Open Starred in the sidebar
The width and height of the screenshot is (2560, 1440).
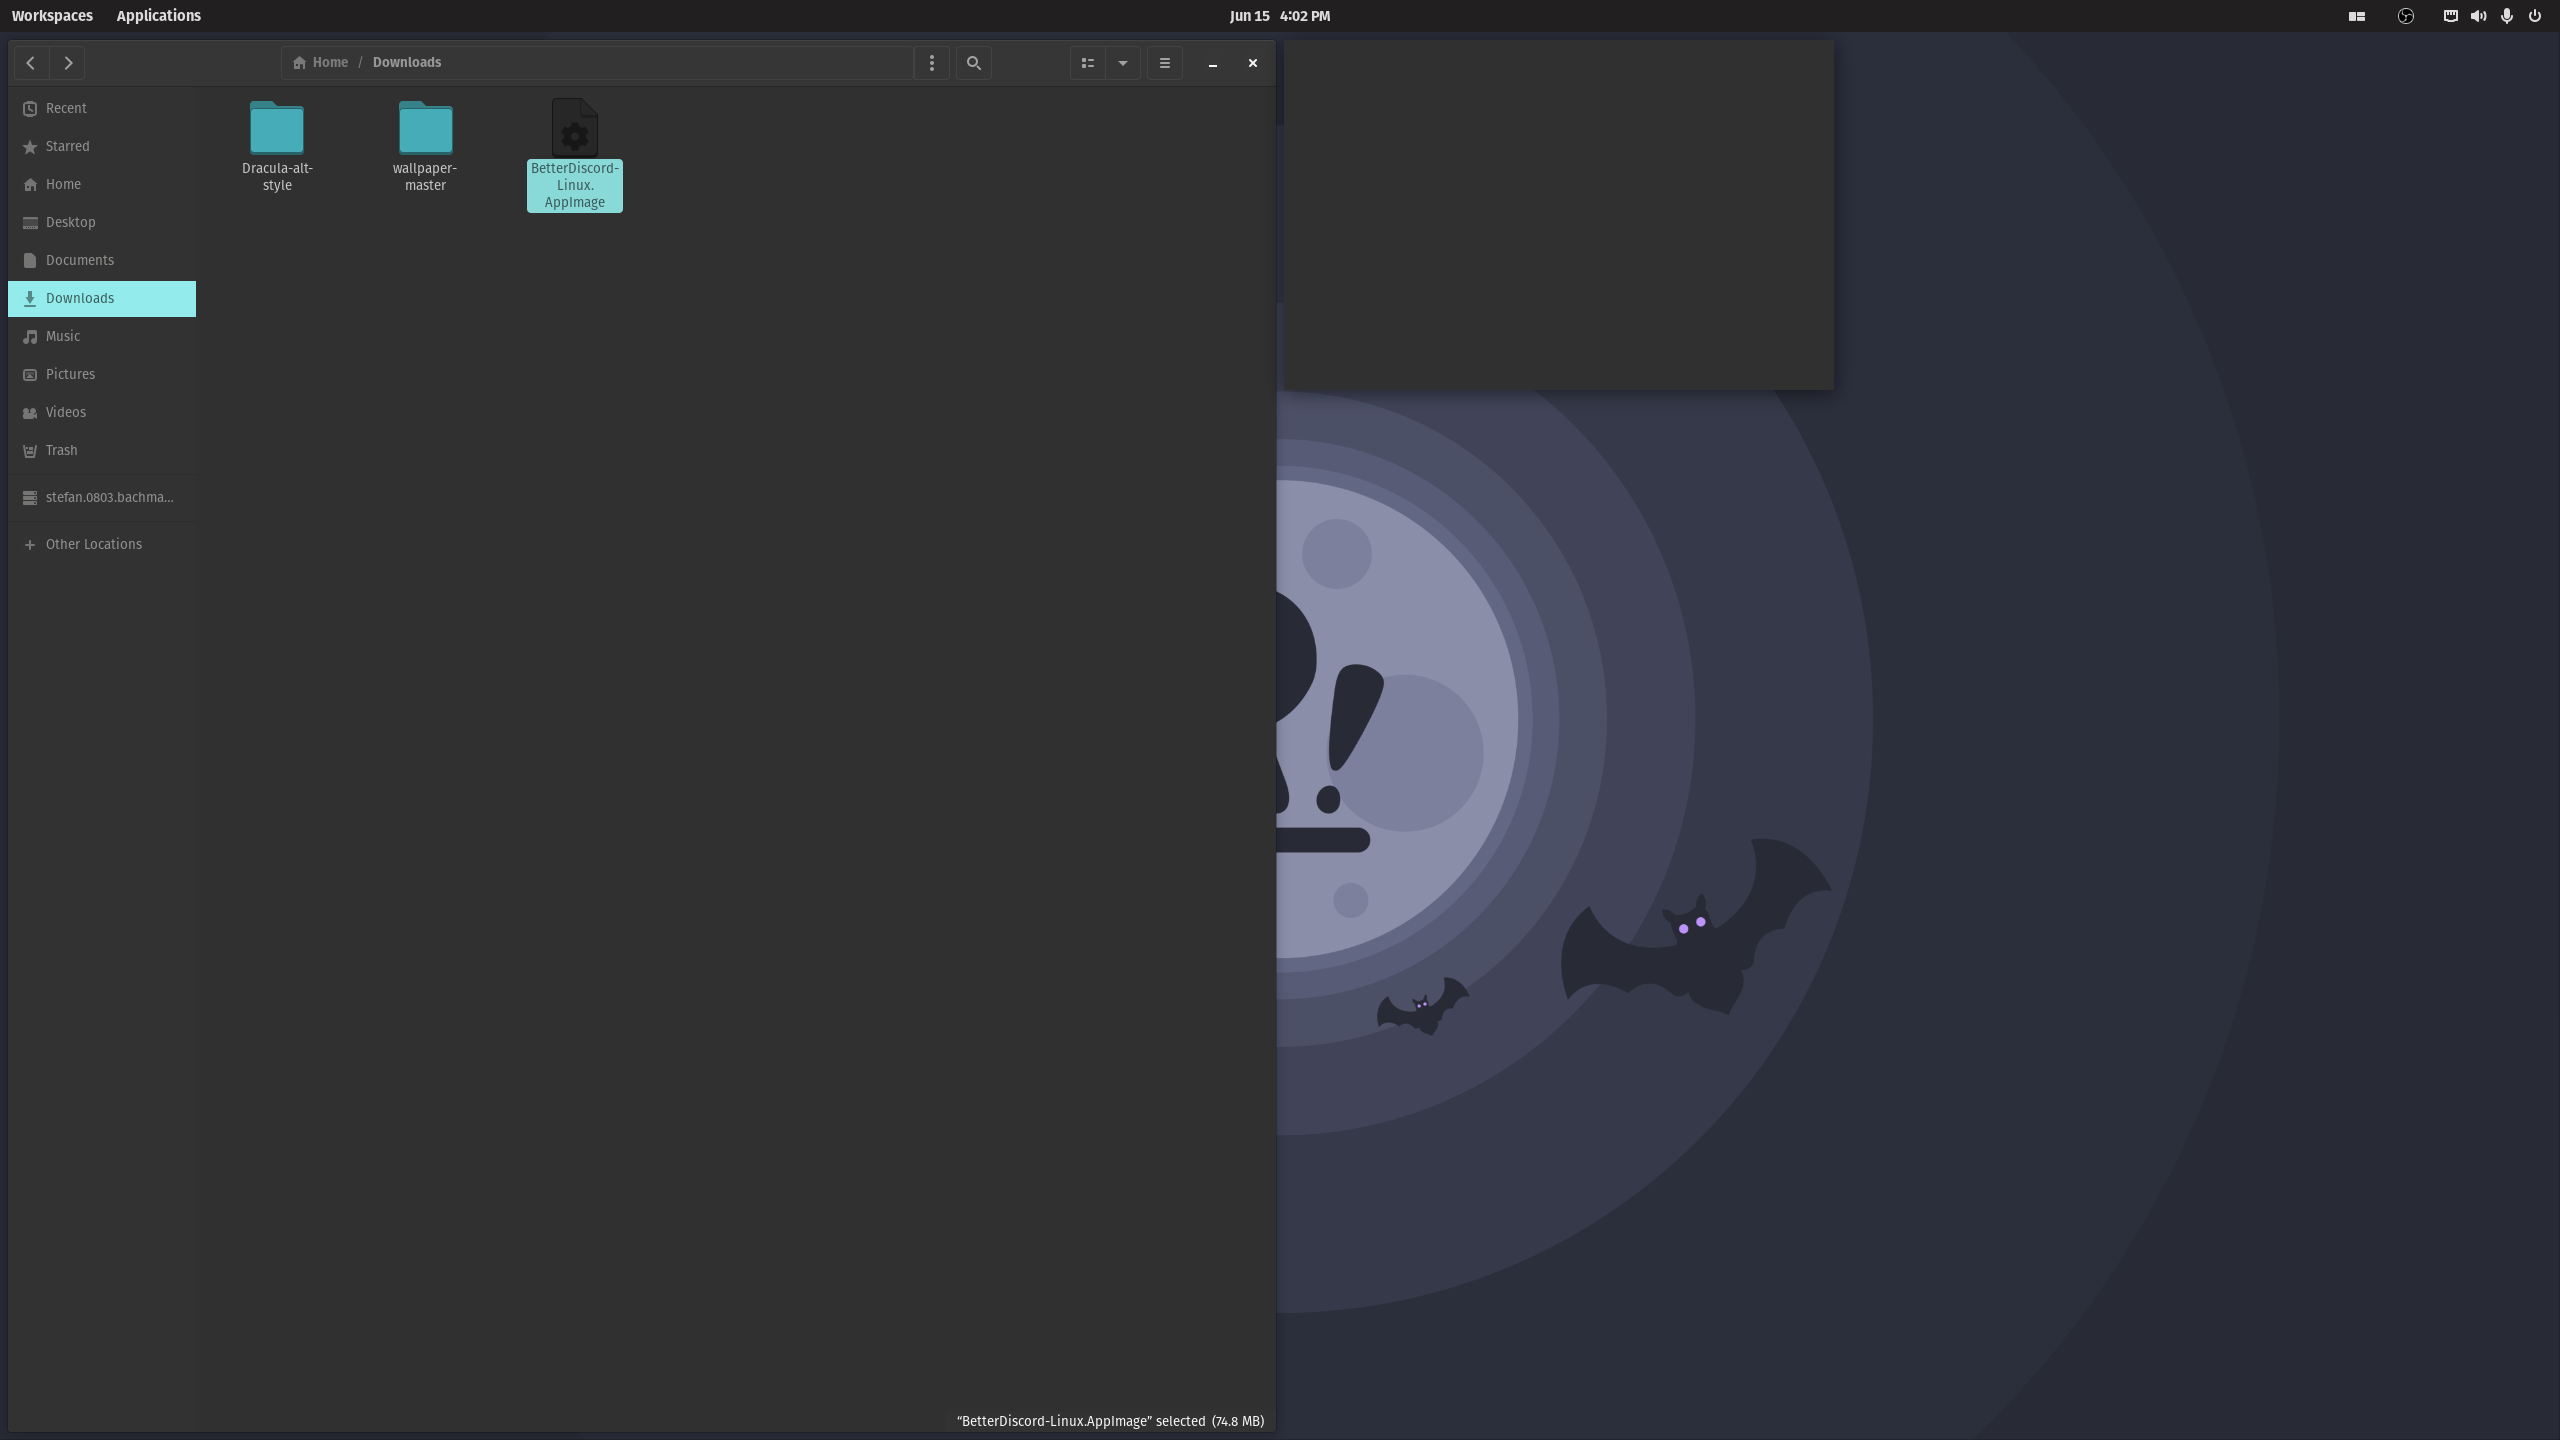point(67,146)
